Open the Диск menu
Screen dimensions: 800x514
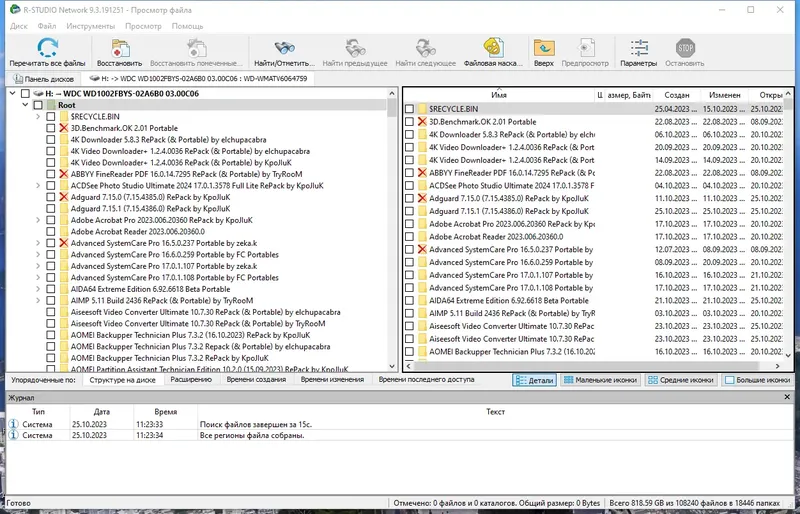[x=19, y=26]
